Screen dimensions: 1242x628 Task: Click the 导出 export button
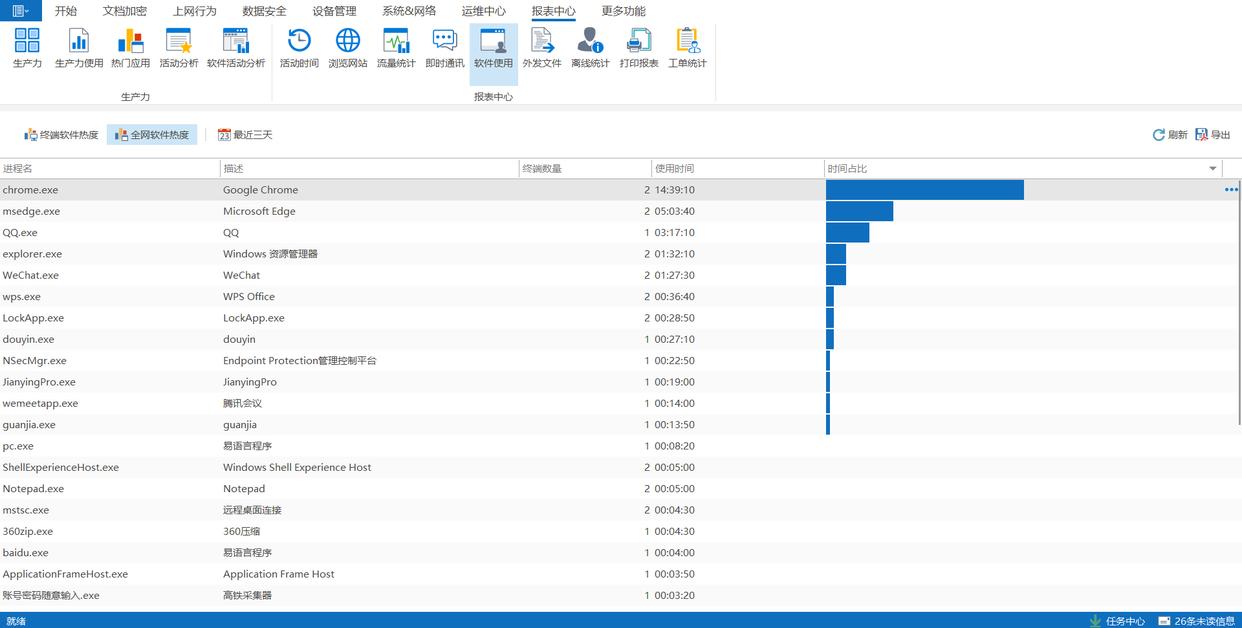1213,135
